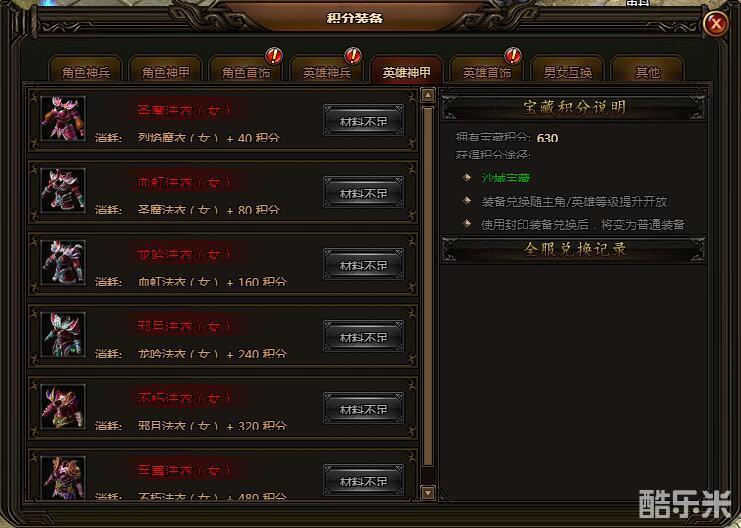Select the bottom 至尊法衣(女) armor icon

(x=63, y=478)
